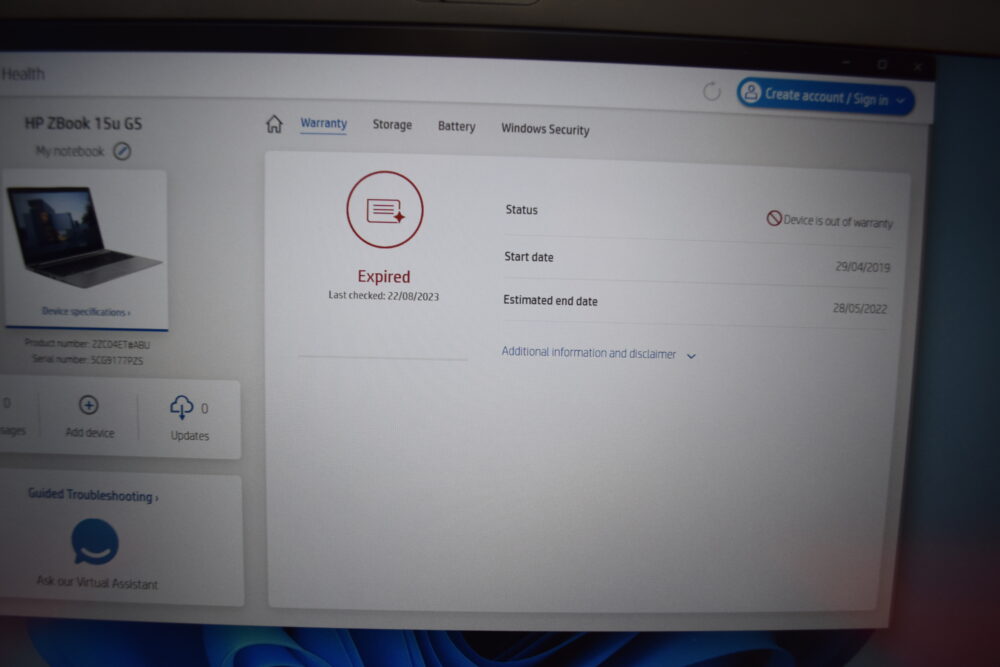Click the refresh icon near sign in

(x=712, y=92)
